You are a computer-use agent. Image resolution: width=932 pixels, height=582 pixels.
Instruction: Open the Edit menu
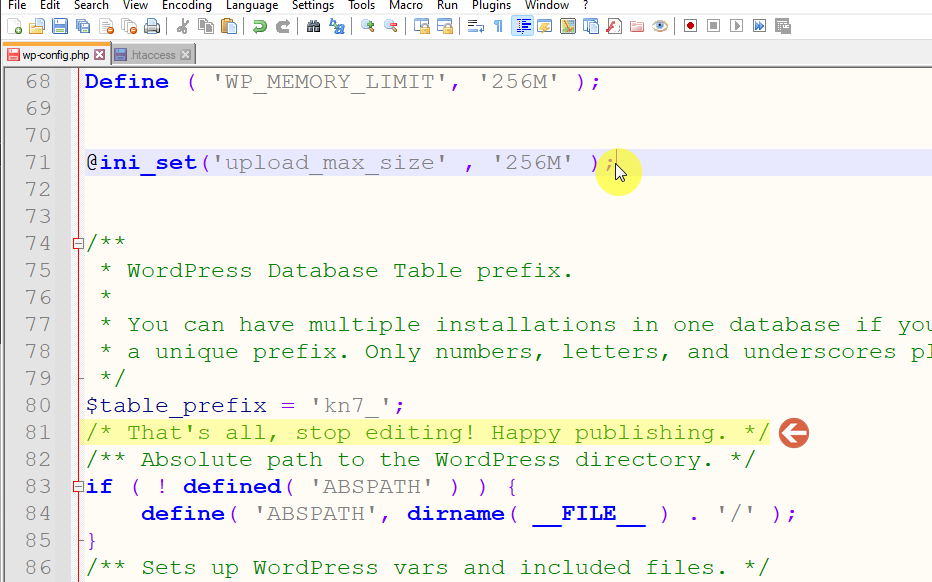(50, 5)
